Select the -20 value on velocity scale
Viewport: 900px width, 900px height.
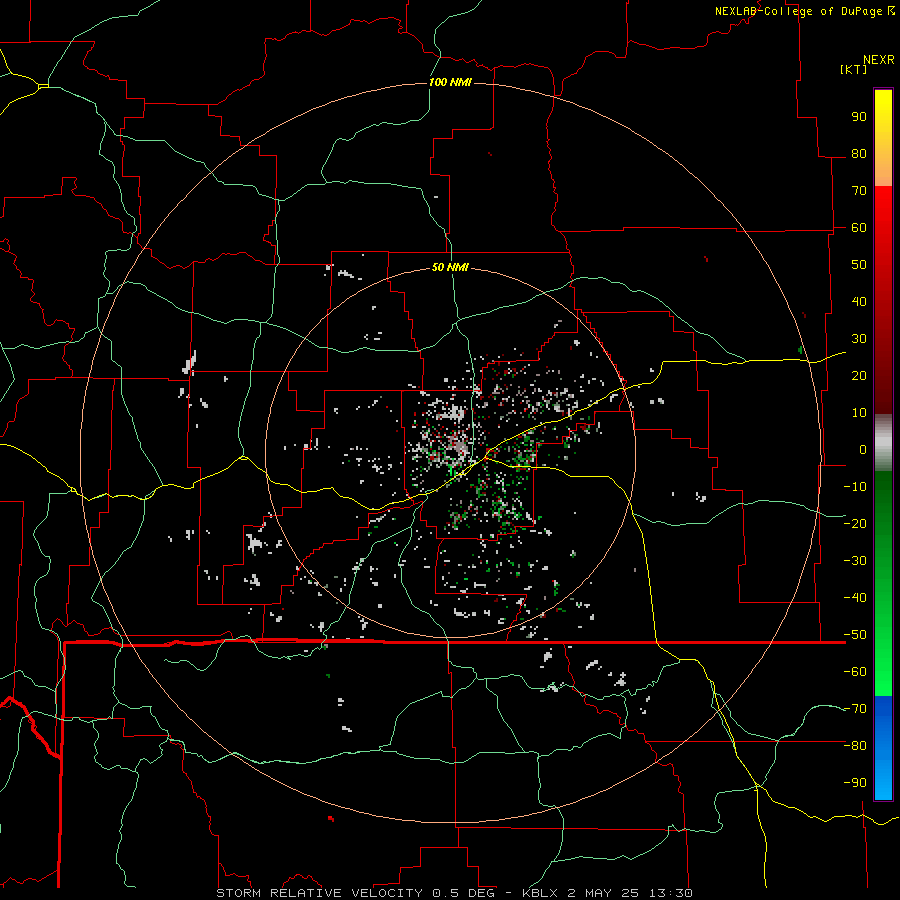coord(855,524)
